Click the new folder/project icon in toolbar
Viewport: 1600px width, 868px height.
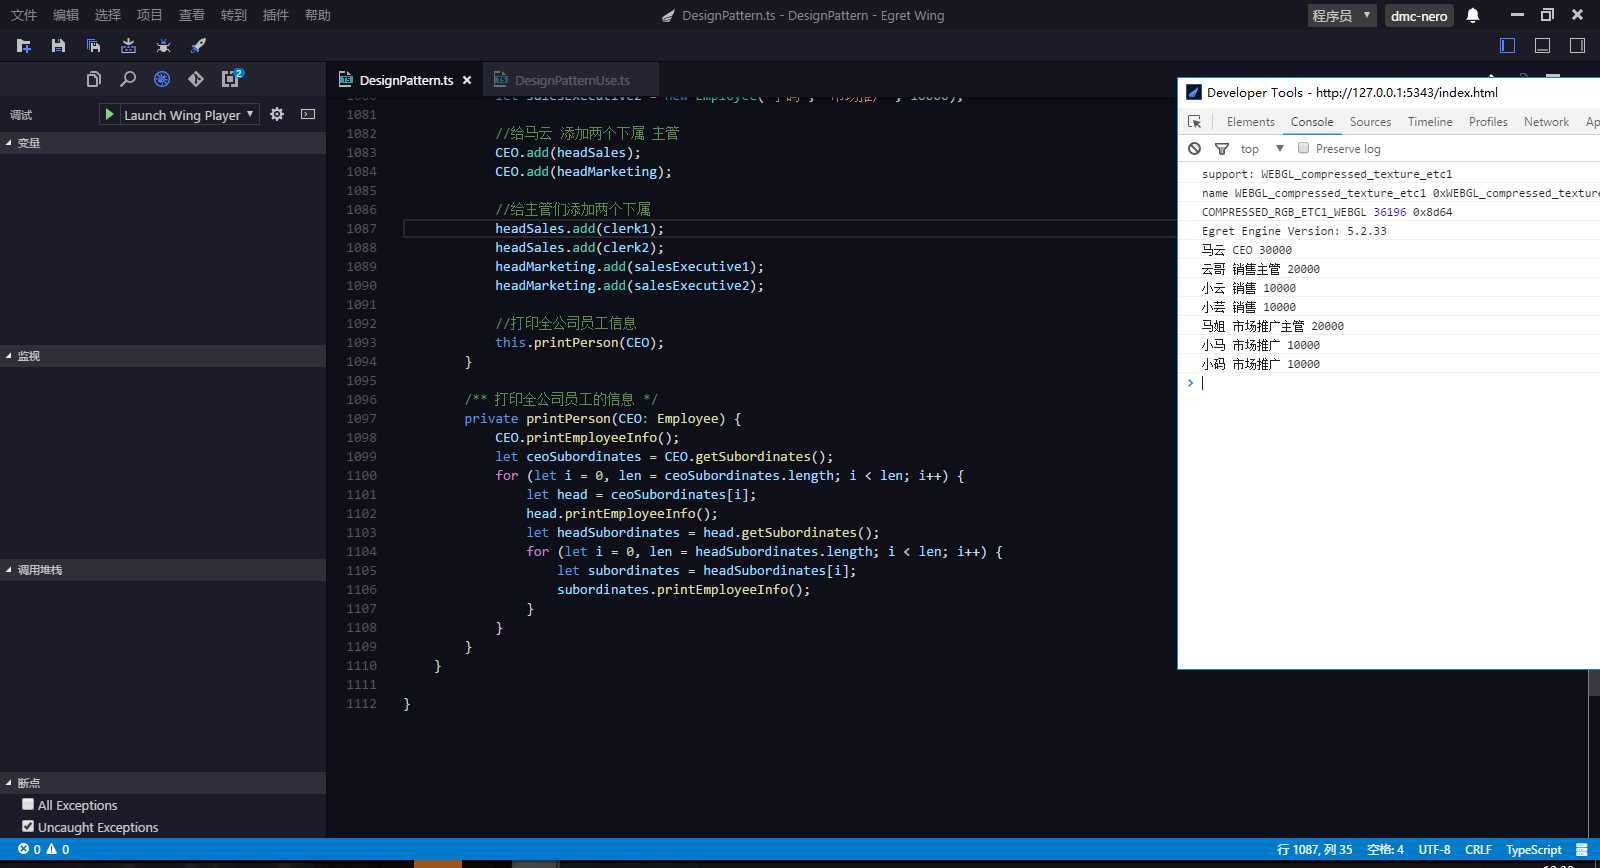coord(24,46)
